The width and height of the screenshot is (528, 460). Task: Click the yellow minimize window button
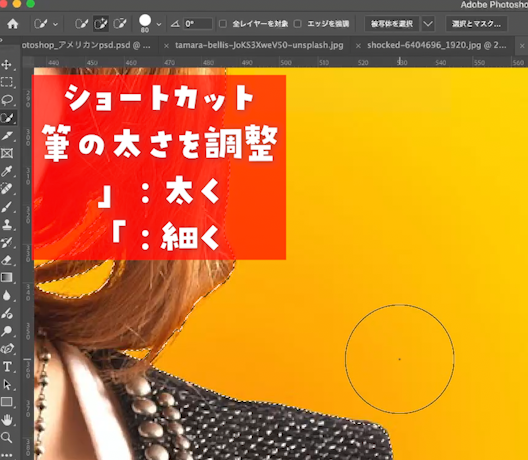pos(17,3)
